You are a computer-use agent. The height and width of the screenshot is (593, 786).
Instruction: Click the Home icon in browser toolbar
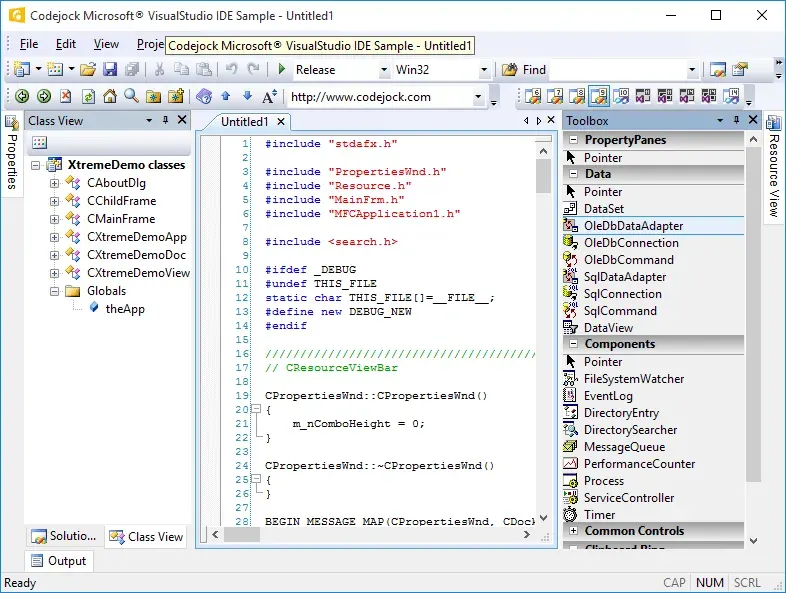tap(110, 96)
